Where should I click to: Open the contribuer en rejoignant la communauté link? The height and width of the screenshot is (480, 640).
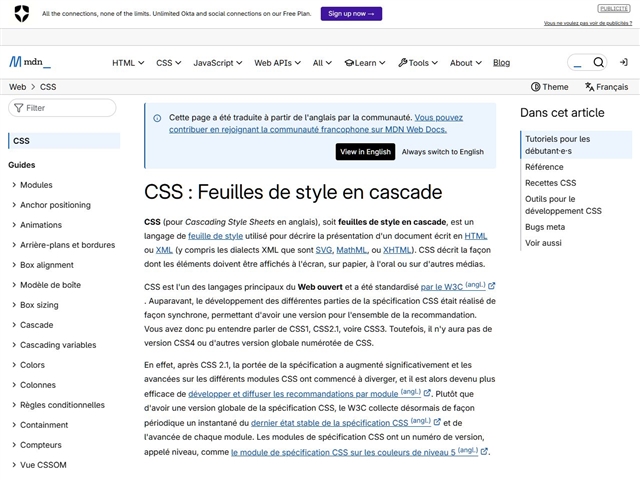tap(308, 129)
